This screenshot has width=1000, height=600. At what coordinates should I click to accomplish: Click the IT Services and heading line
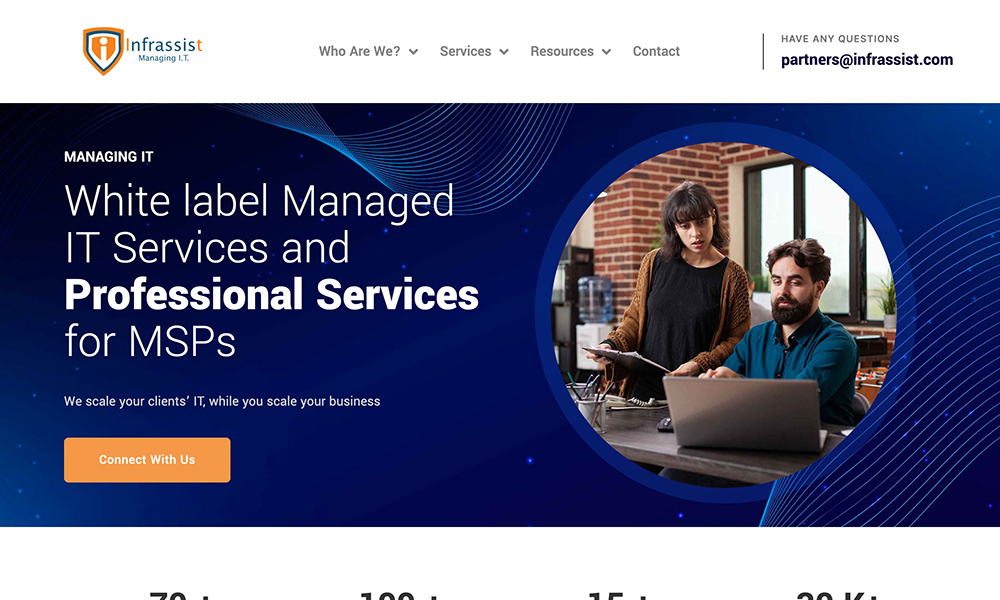point(207,248)
